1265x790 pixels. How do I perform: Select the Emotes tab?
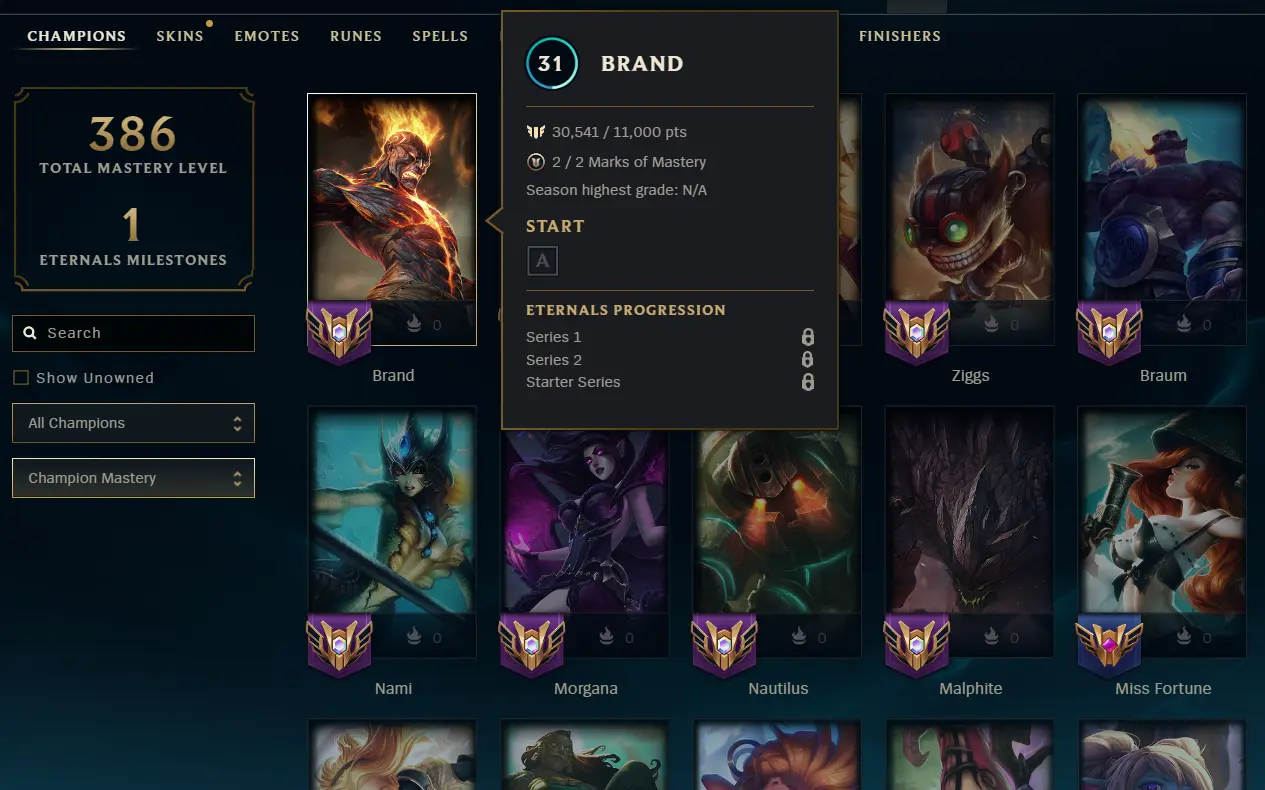click(267, 36)
